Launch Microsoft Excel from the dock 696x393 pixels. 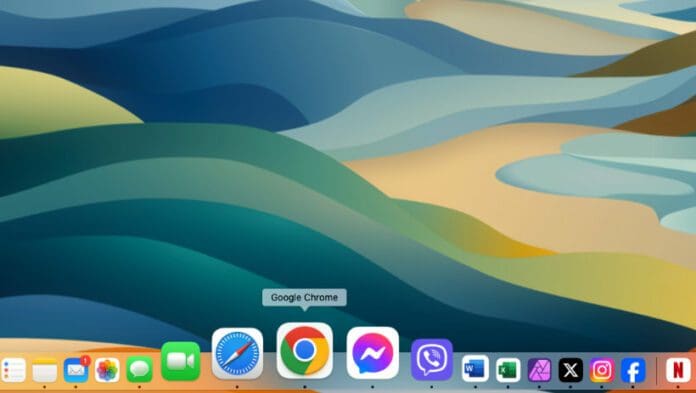(x=508, y=369)
